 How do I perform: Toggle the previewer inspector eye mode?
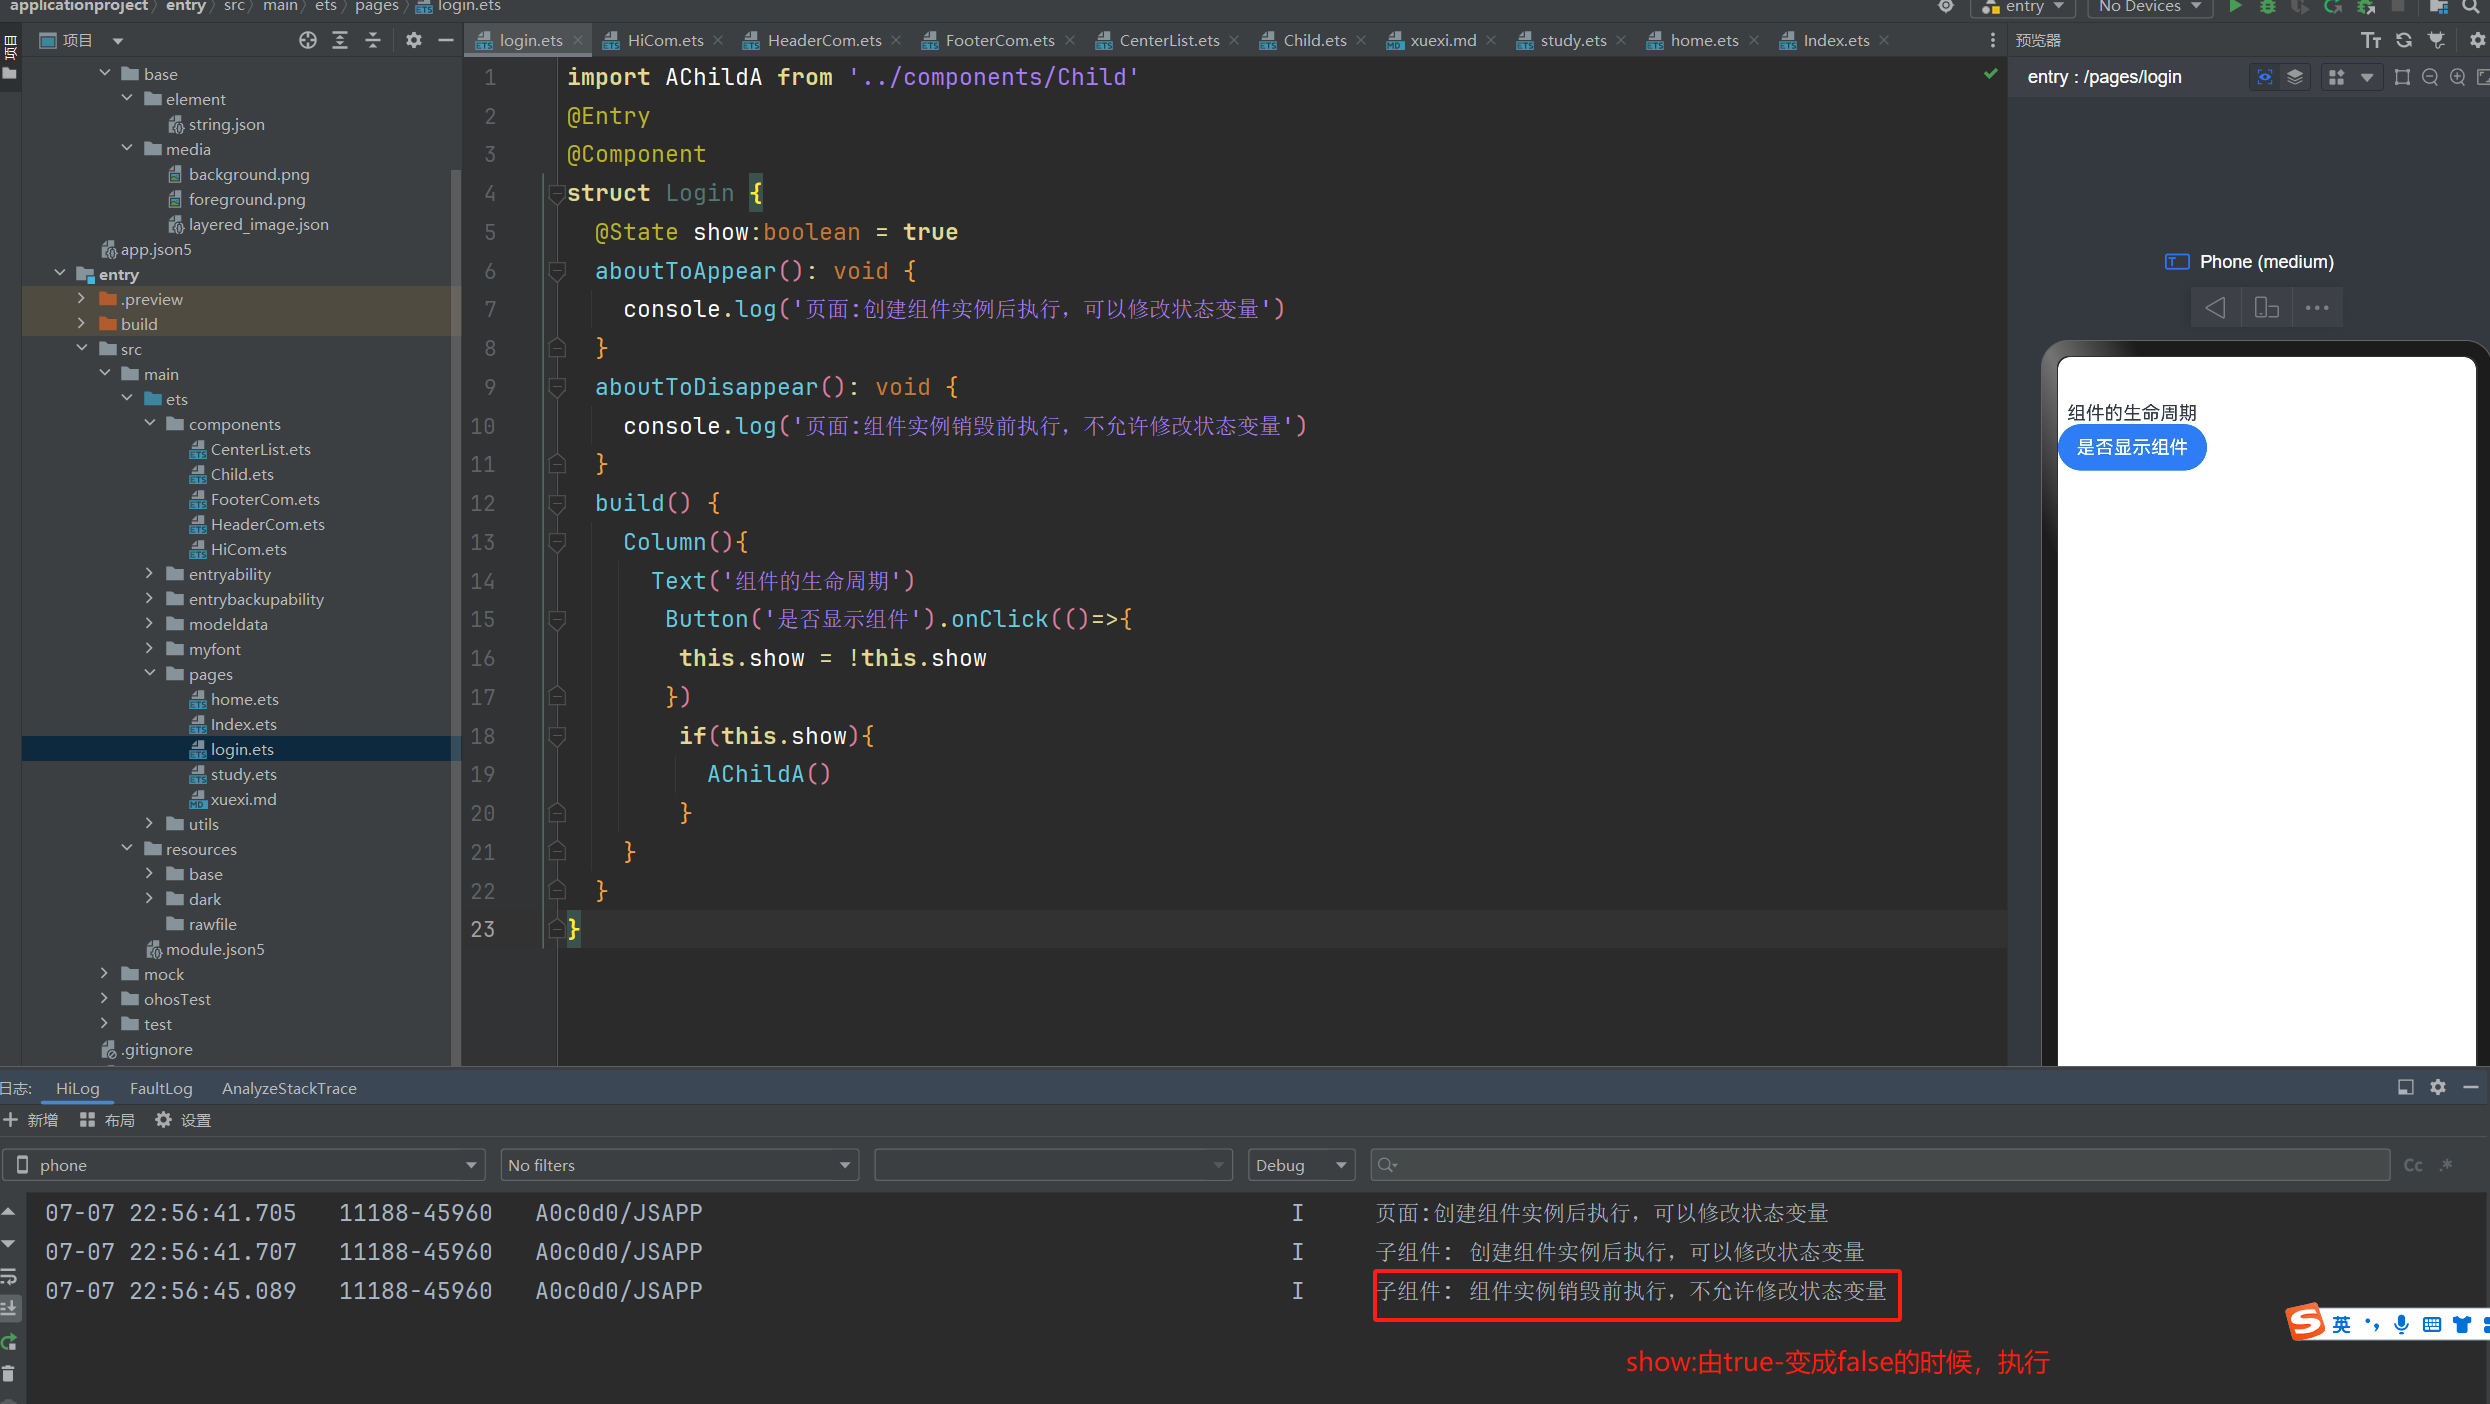click(2265, 78)
